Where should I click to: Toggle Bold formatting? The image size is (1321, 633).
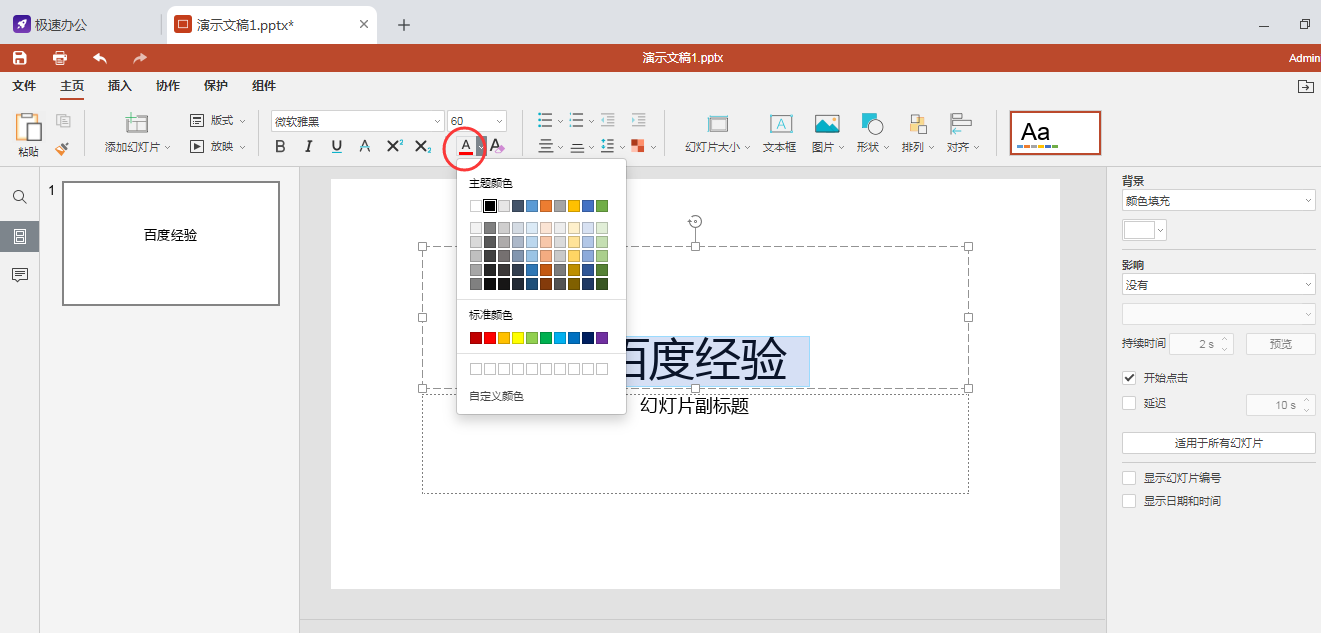coord(280,147)
